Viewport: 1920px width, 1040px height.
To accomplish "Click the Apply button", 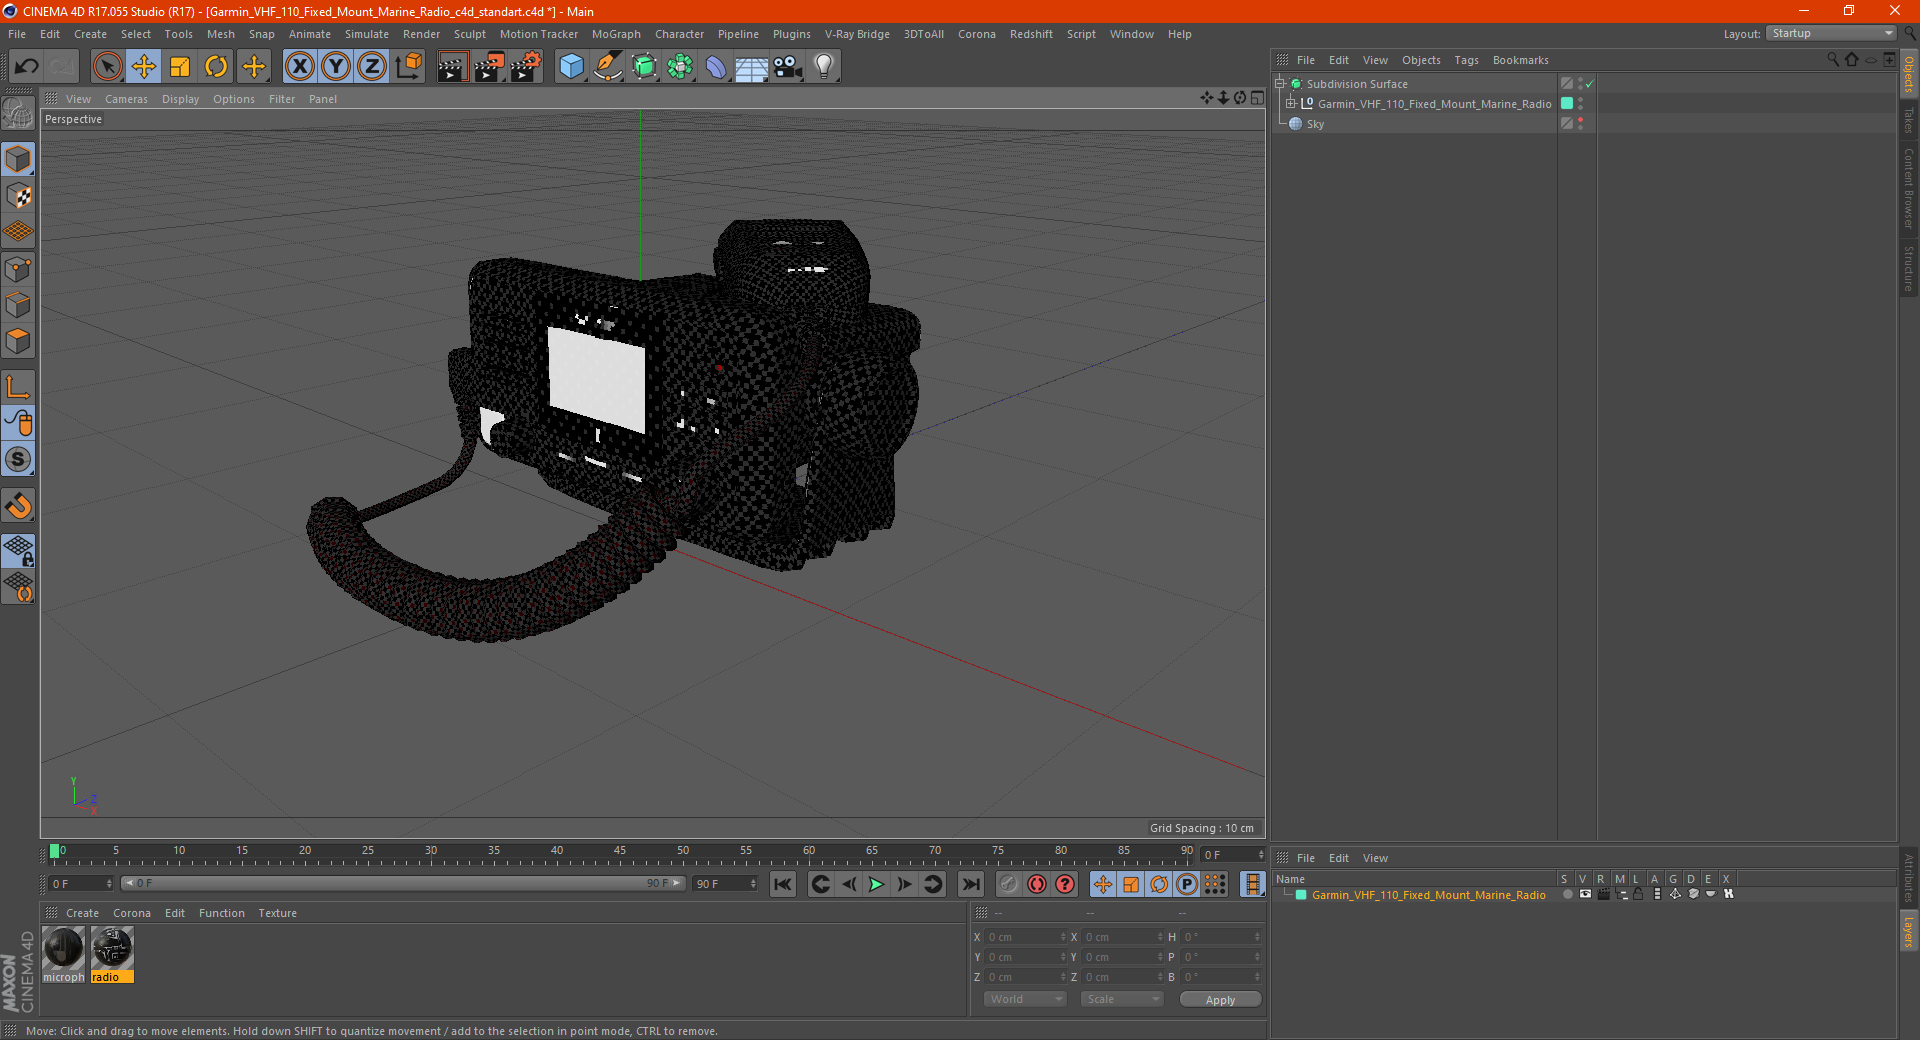I will [x=1220, y=1000].
